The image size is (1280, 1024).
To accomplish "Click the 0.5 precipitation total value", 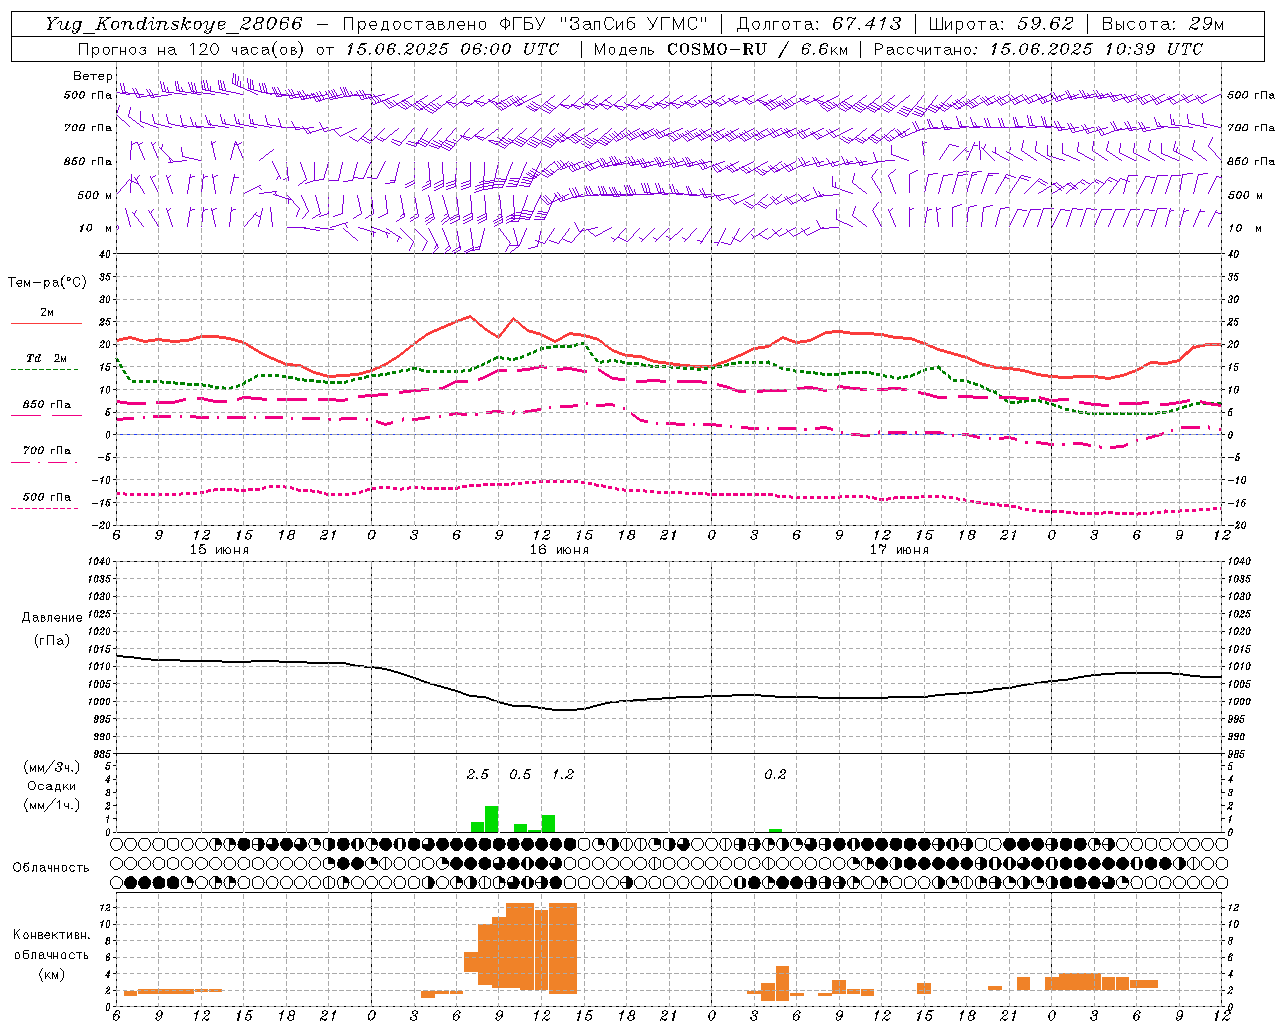I will click(520, 774).
